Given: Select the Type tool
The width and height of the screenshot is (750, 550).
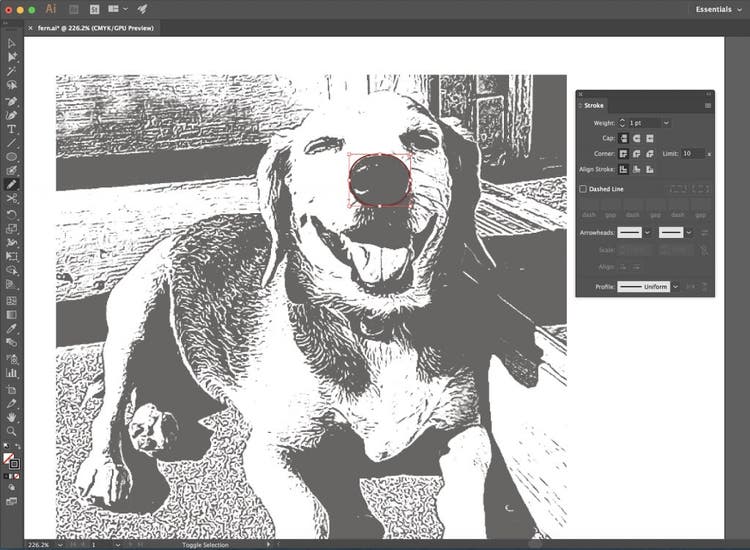Looking at the screenshot, I should coord(12,129).
